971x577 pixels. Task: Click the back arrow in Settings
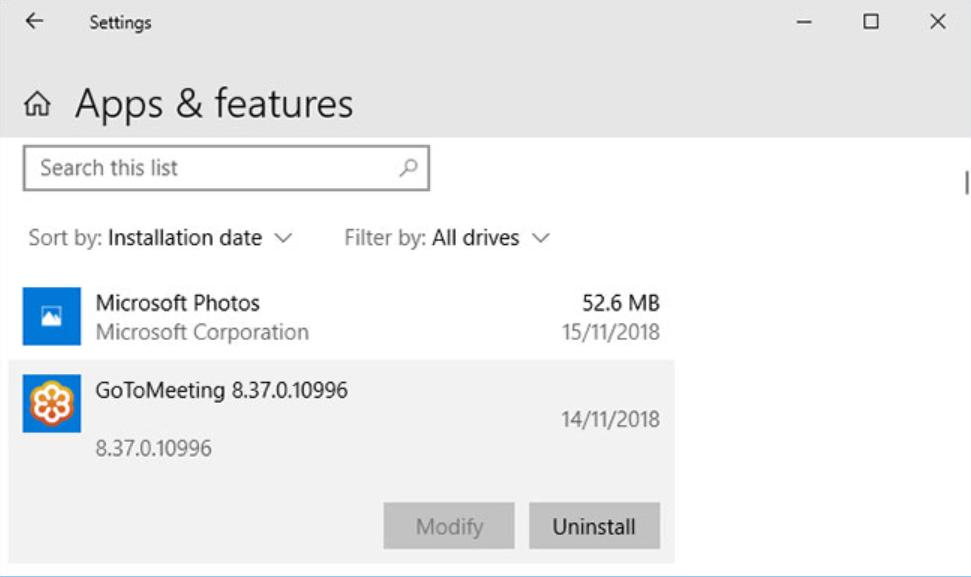[x=35, y=21]
